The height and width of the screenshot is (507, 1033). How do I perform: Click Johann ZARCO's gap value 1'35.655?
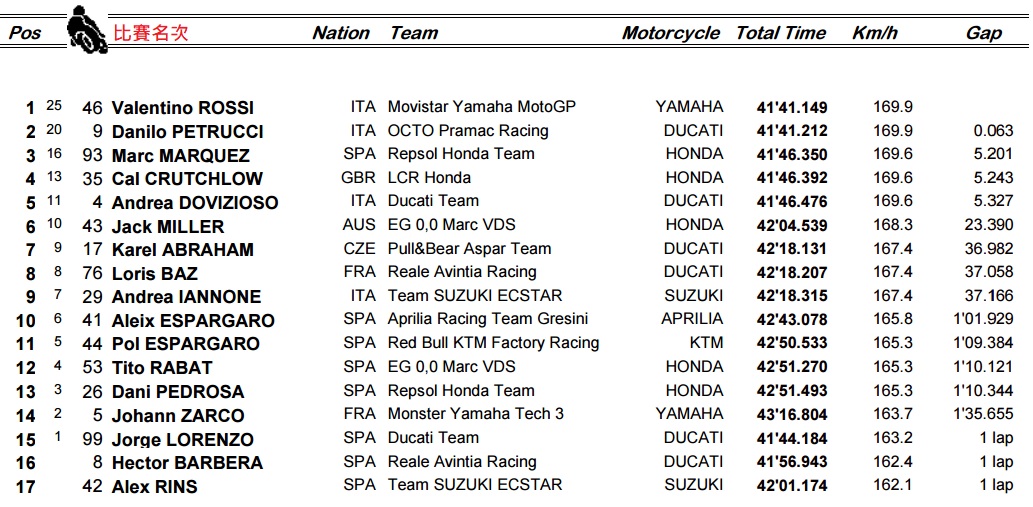(983, 415)
